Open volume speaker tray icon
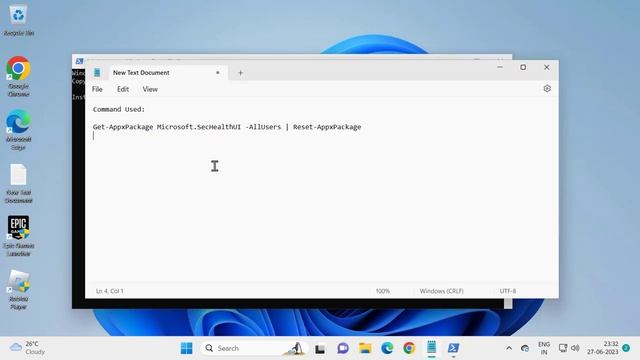Image resolution: width=640 pixels, height=360 pixels. pyautogui.click(x=575, y=348)
